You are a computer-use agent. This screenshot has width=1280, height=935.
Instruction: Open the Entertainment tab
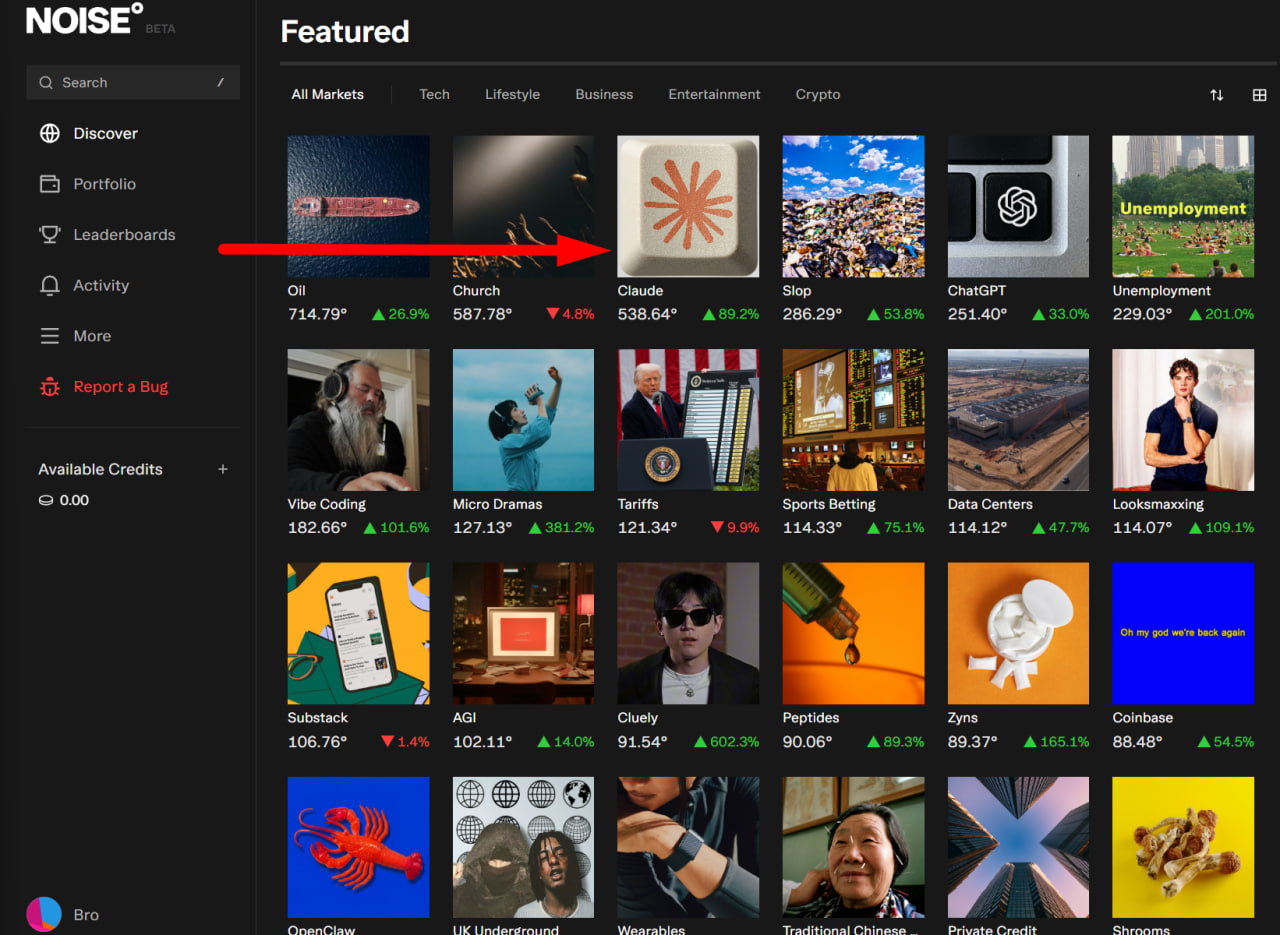(x=714, y=94)
